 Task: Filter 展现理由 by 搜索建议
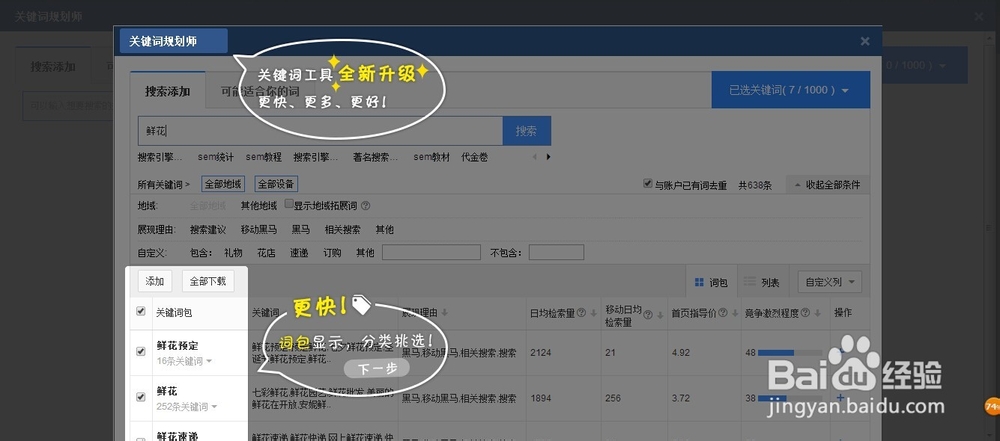click(208, 230)
